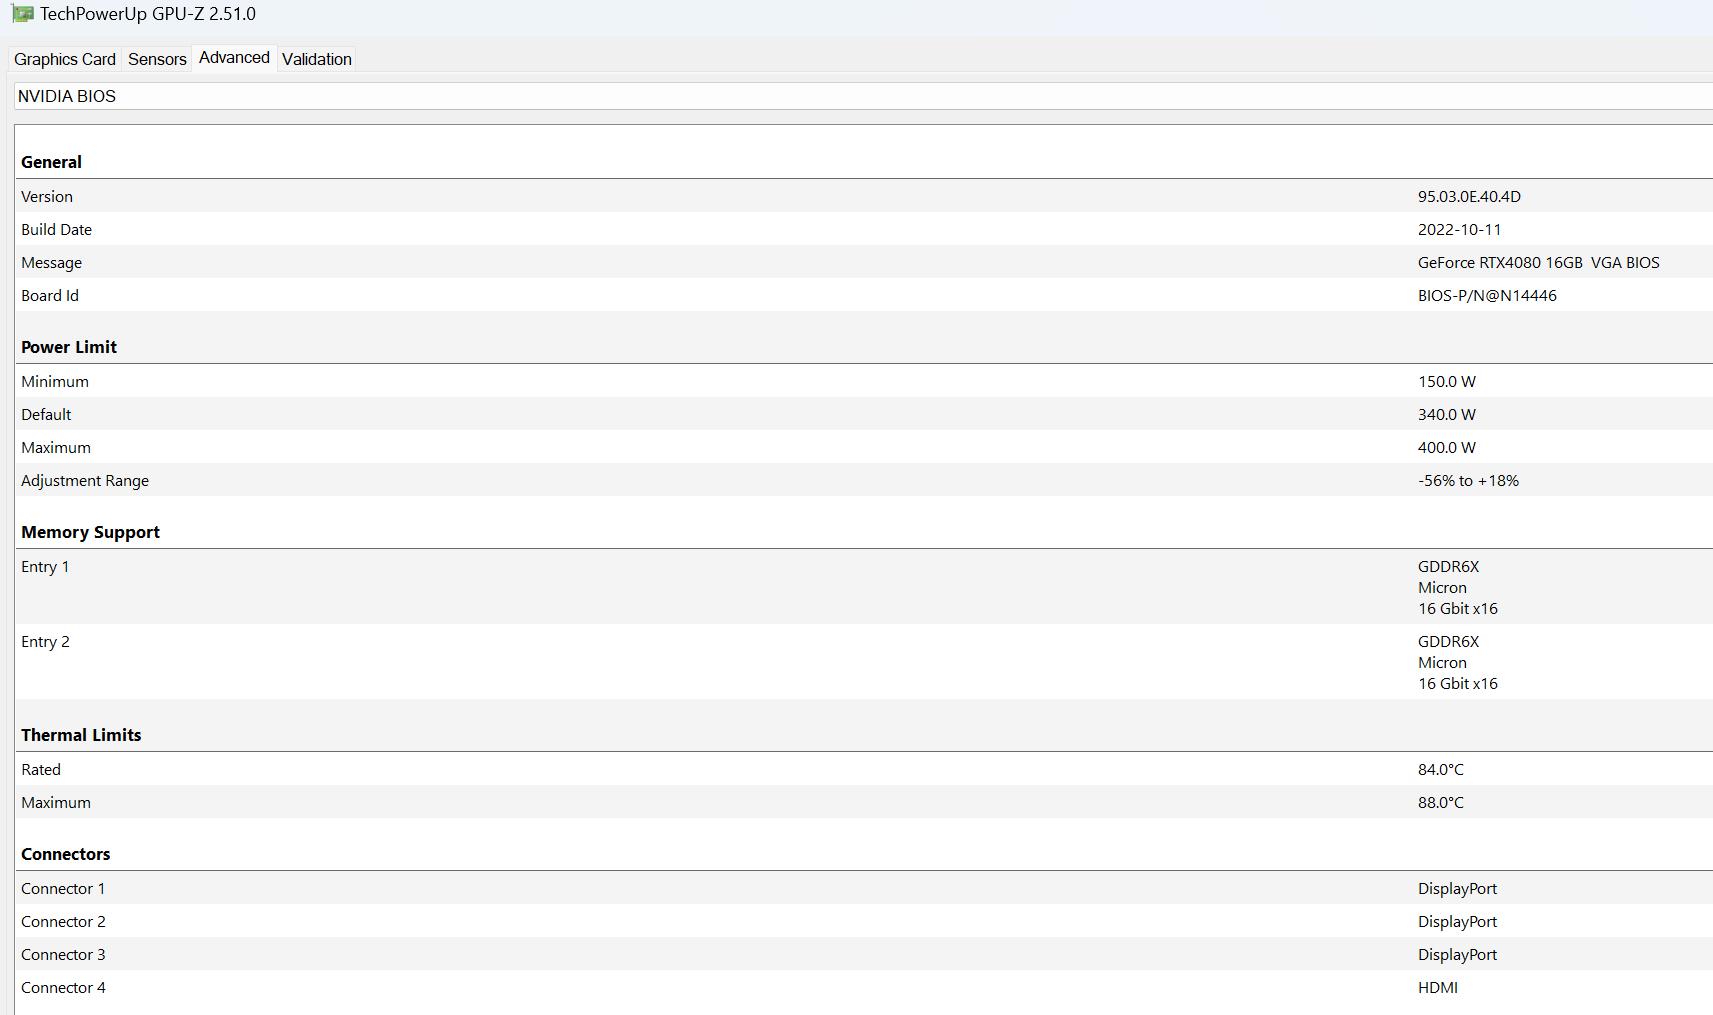The image size is (1713, 1015).
Task: Open the Sensors tab
Action: click(x=157, y=59)
